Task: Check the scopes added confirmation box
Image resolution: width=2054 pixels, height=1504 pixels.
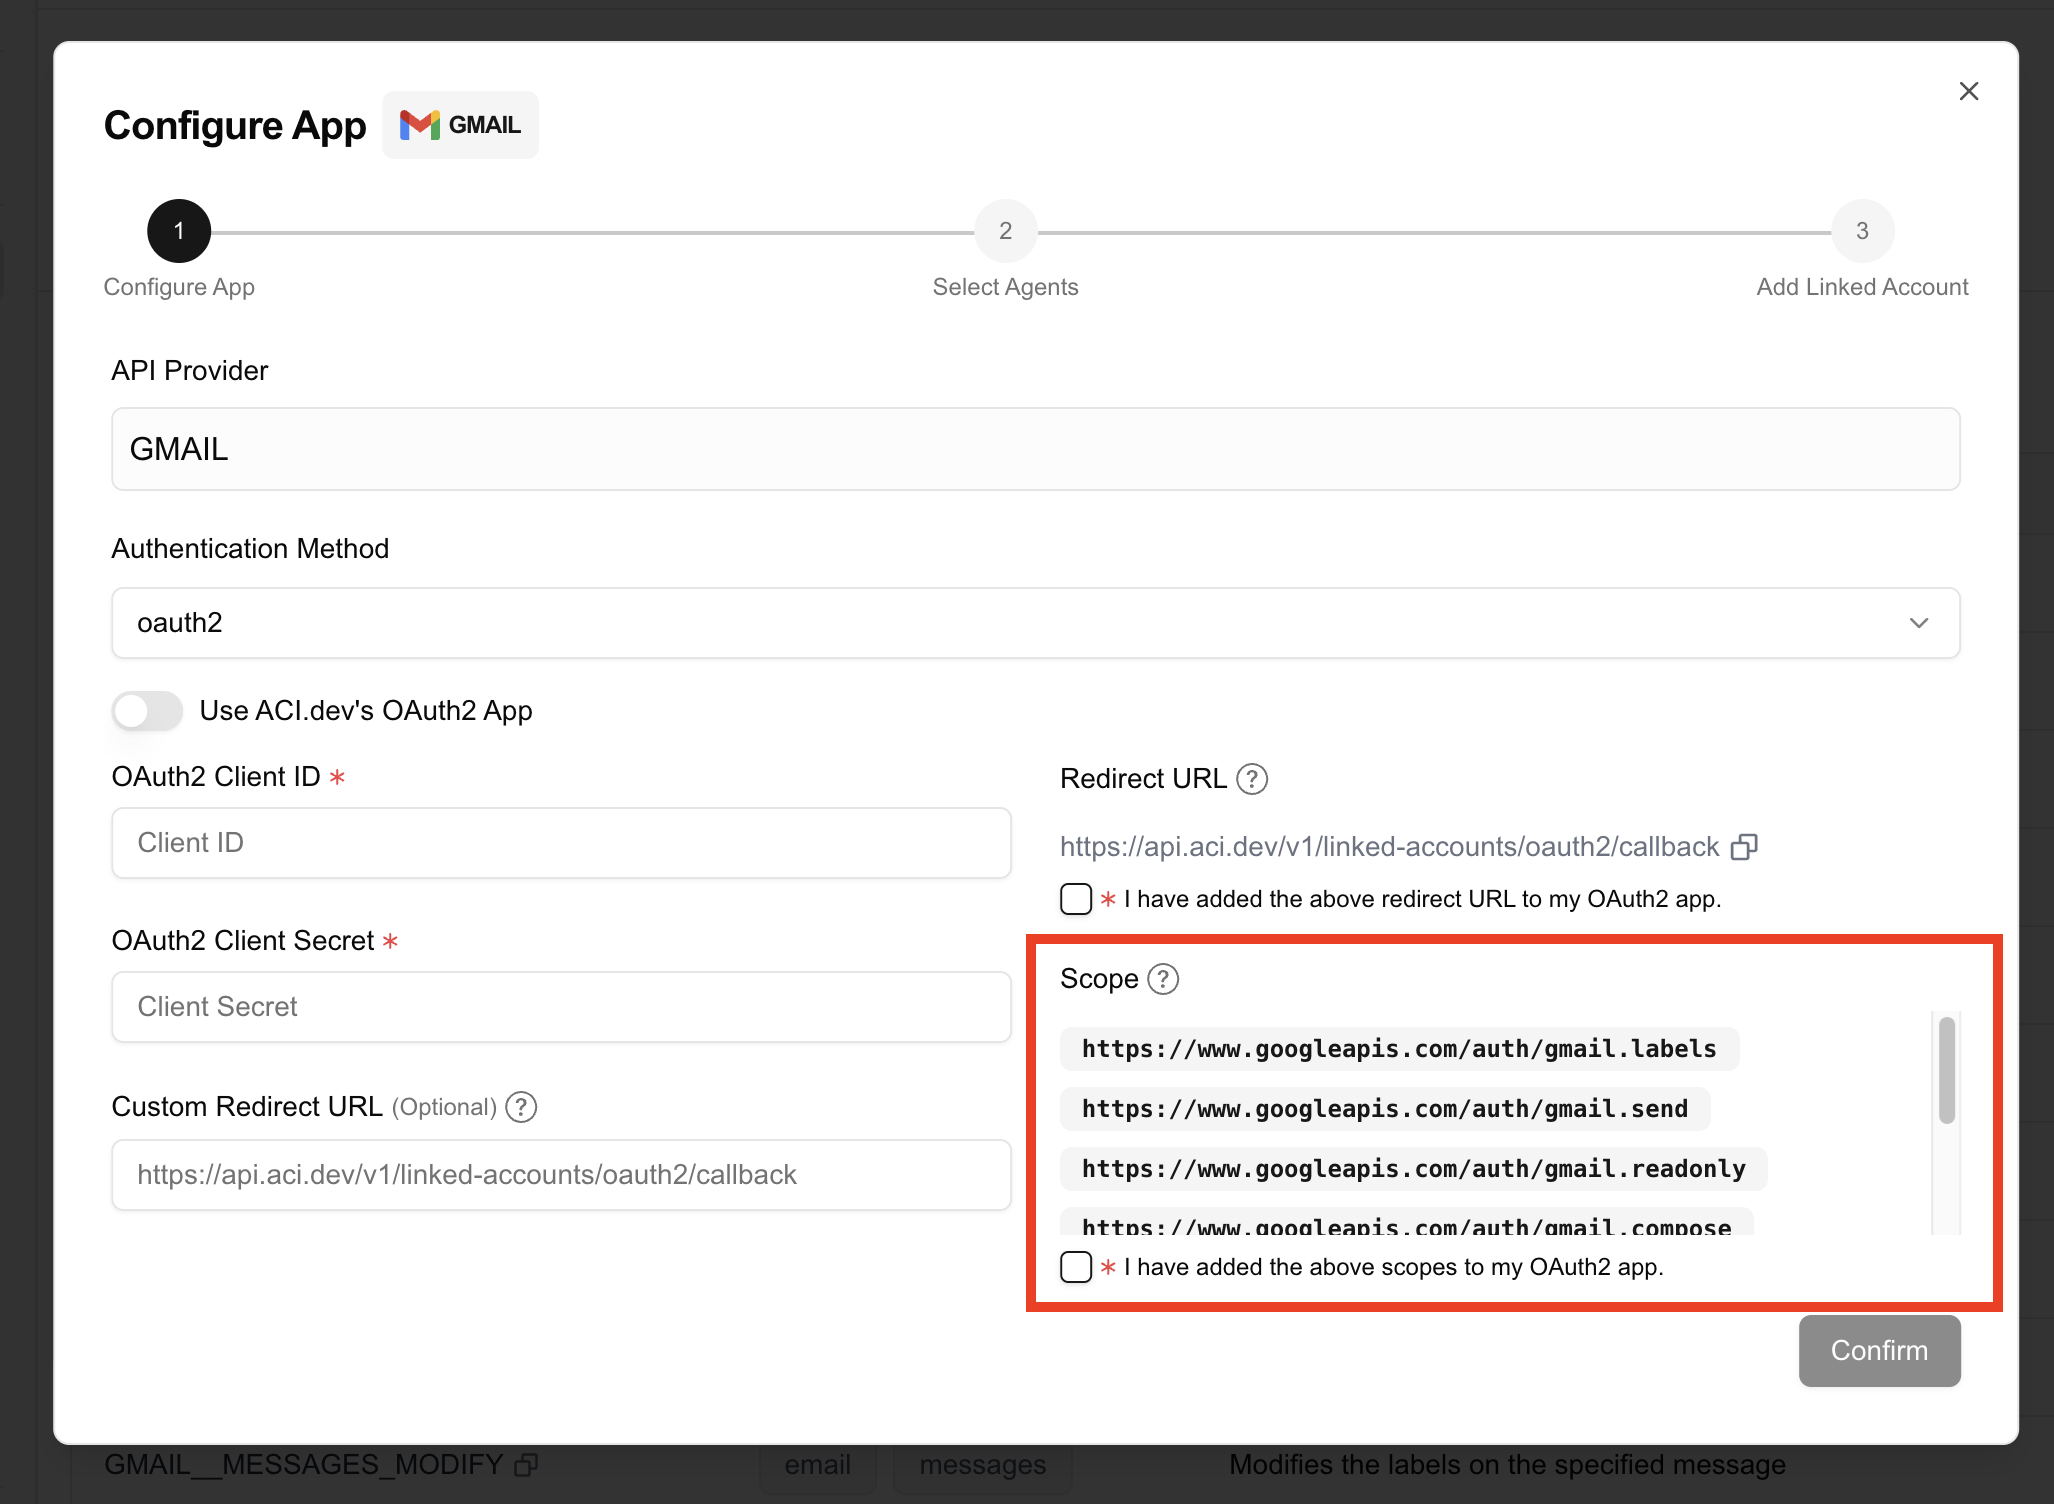Action: coord(1076,1267)
